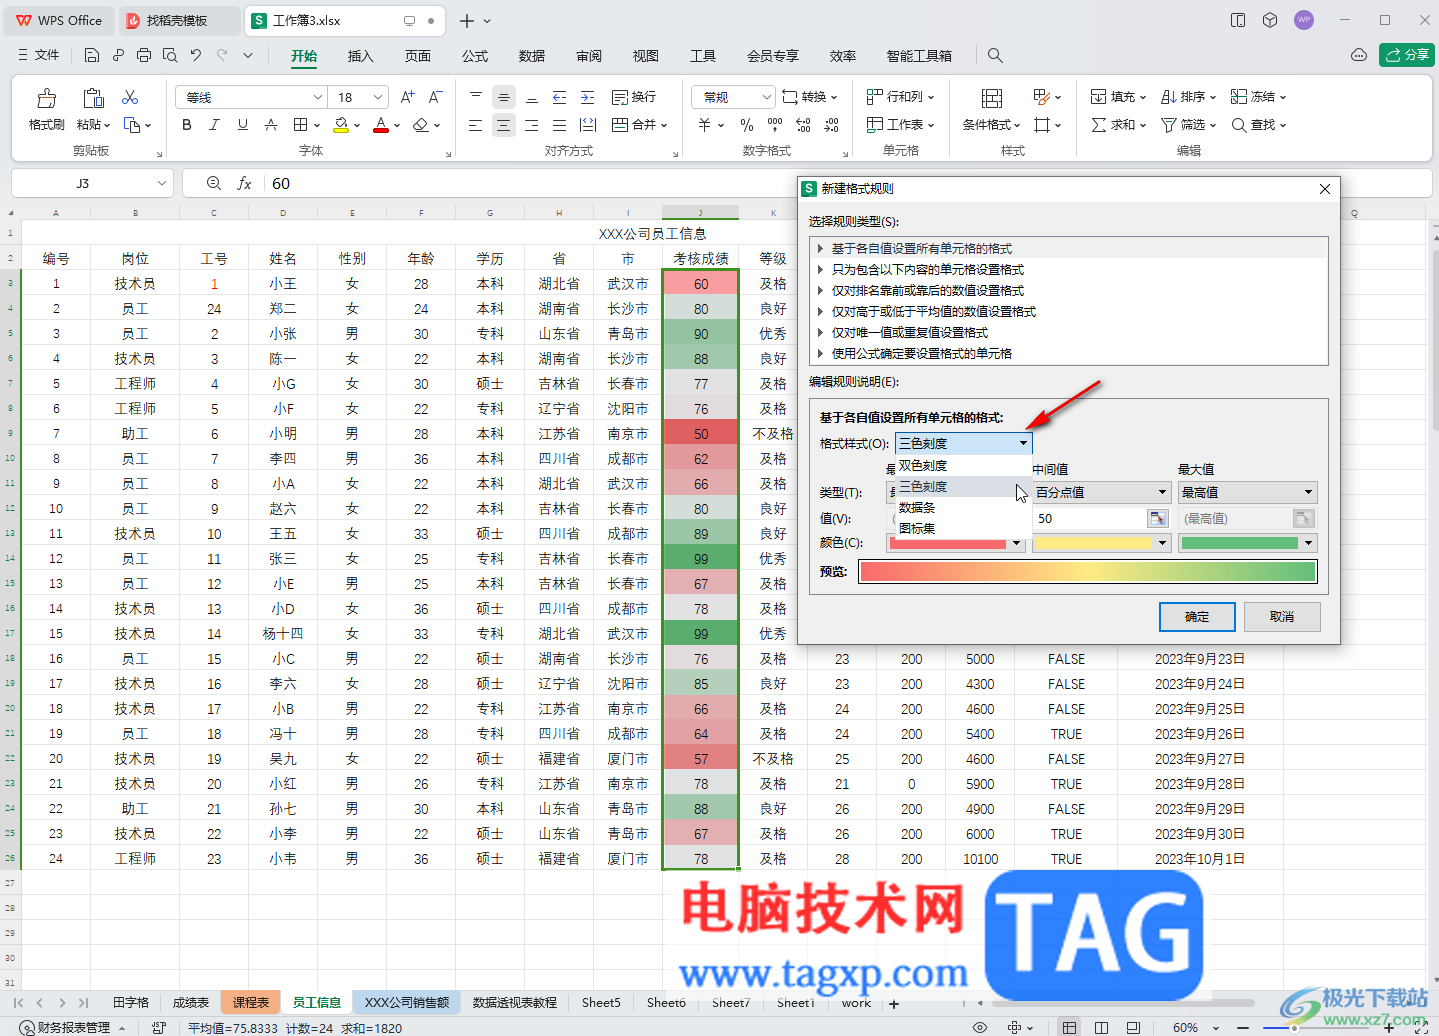Open the font name dropdown (等线)
The image size is (1439, 1036).
(318, 97)
